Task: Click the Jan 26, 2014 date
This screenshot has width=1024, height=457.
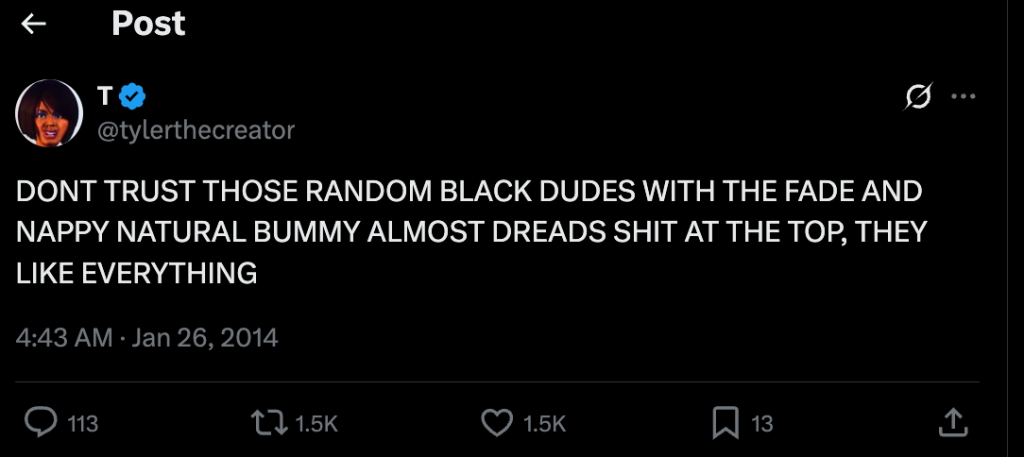Action: point(206,338)
